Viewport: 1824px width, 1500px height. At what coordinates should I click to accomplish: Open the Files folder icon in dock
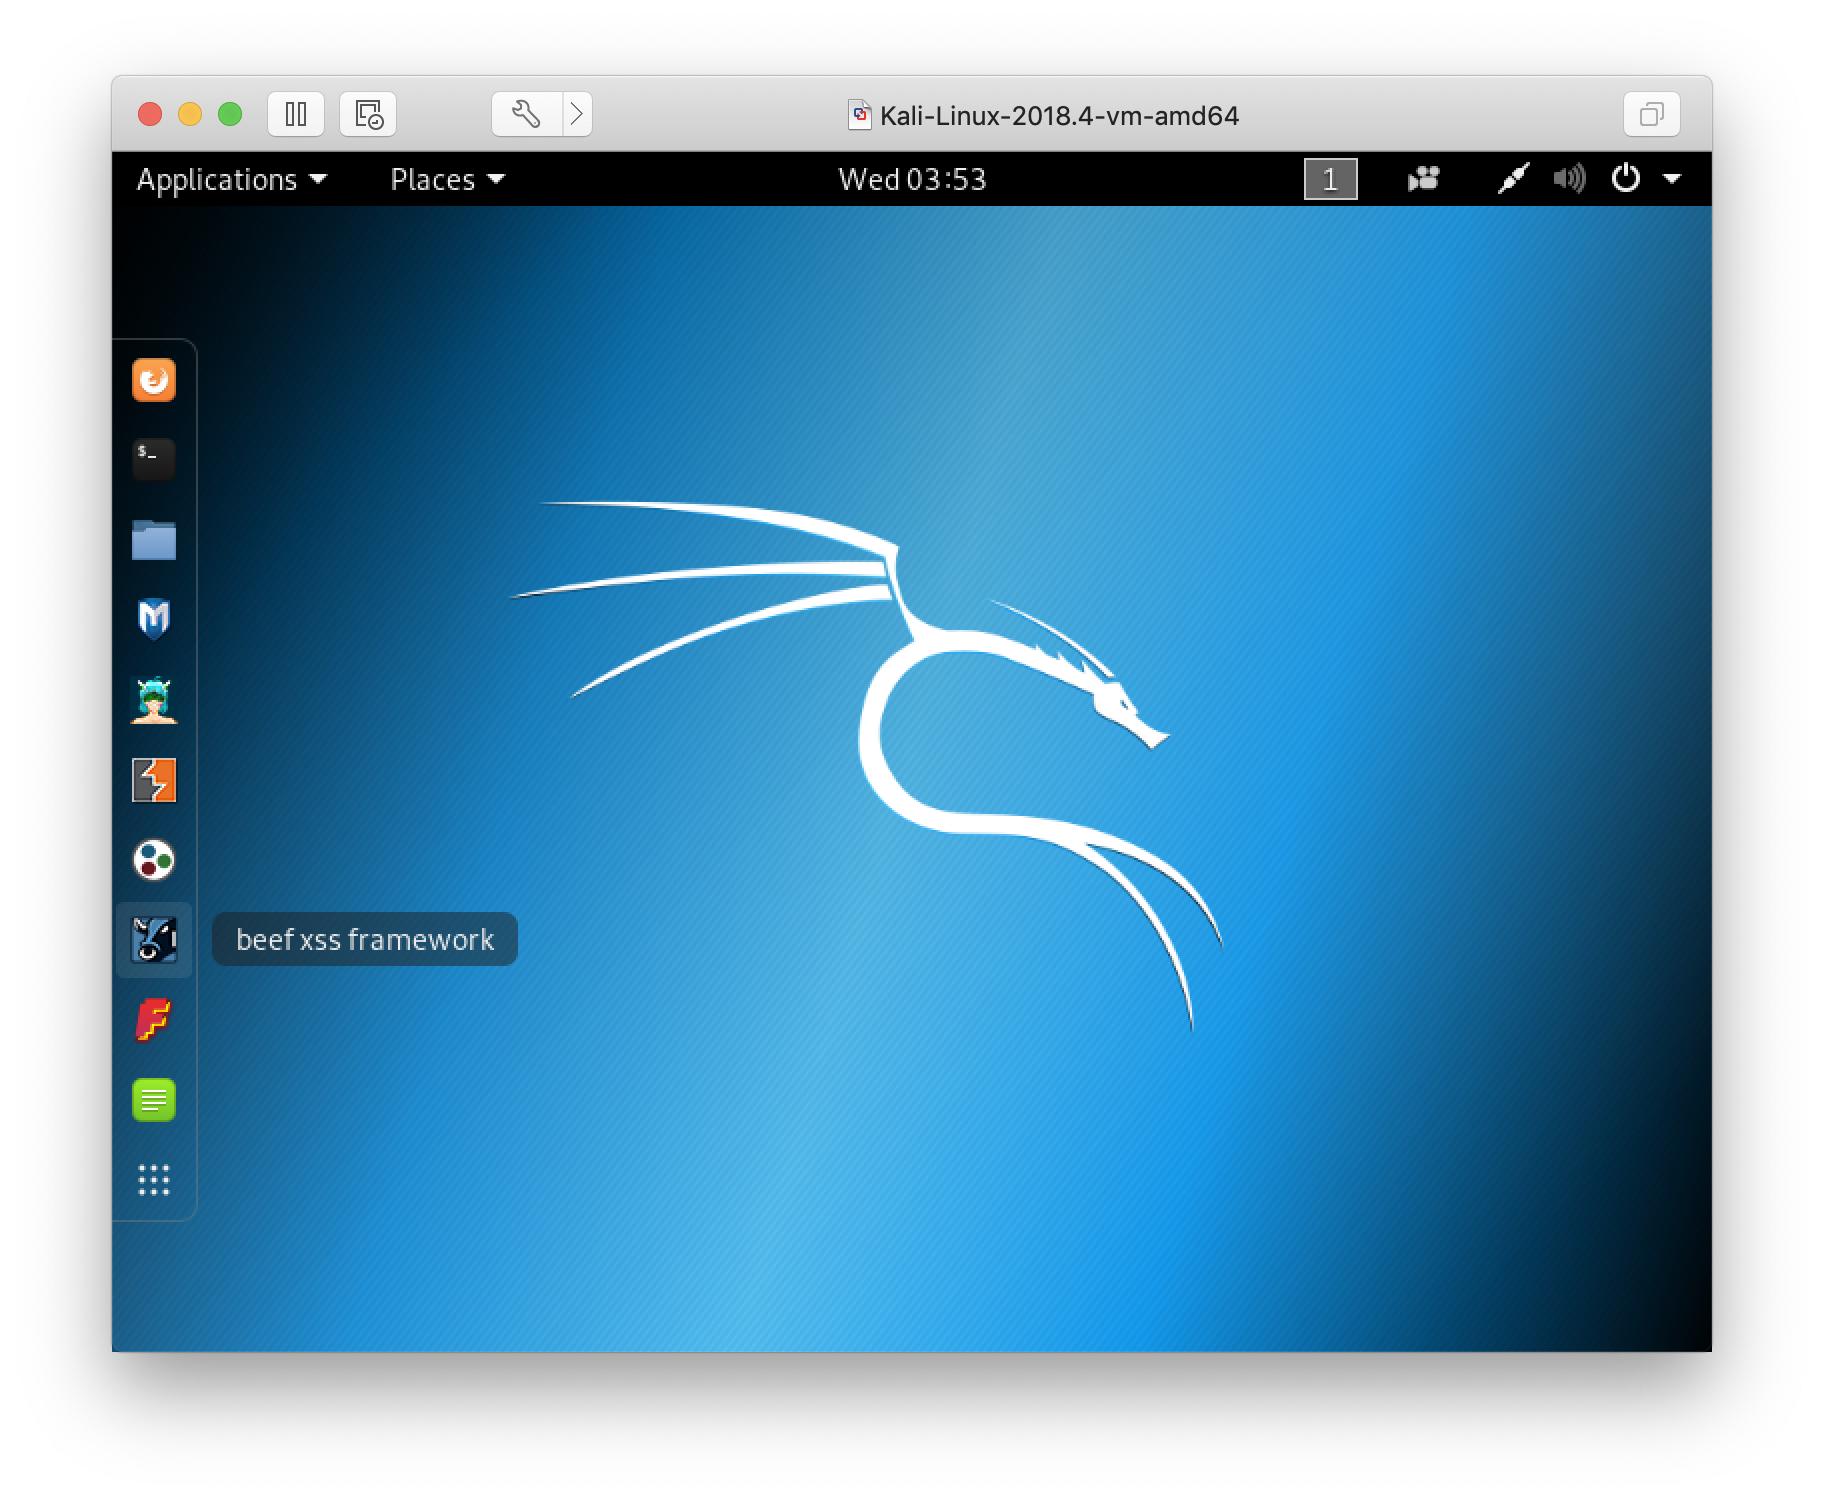pos(154,540)
